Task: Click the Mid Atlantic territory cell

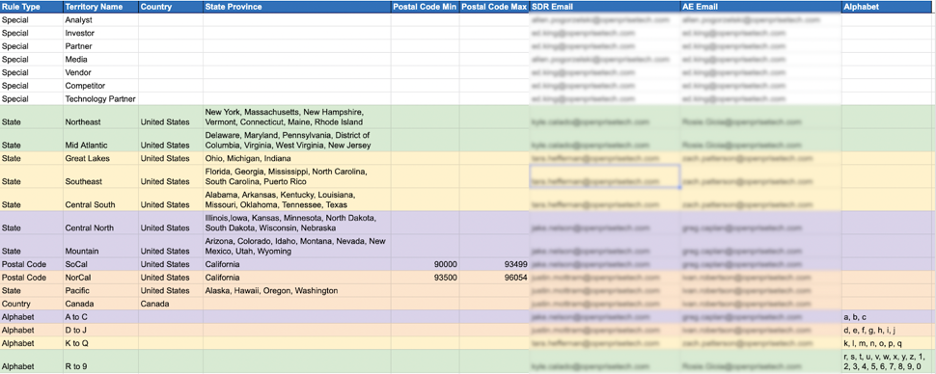Action: tap(100, 140)
